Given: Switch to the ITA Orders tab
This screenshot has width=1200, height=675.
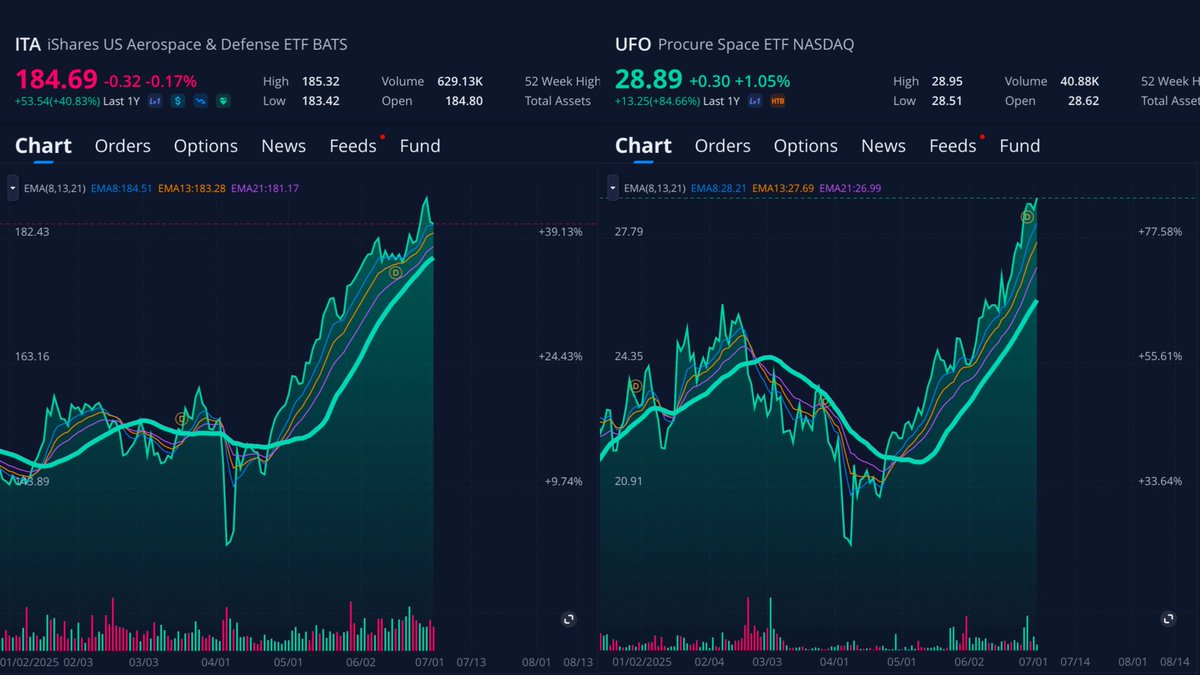Looking at the screenshot, I should pos(123,146).
